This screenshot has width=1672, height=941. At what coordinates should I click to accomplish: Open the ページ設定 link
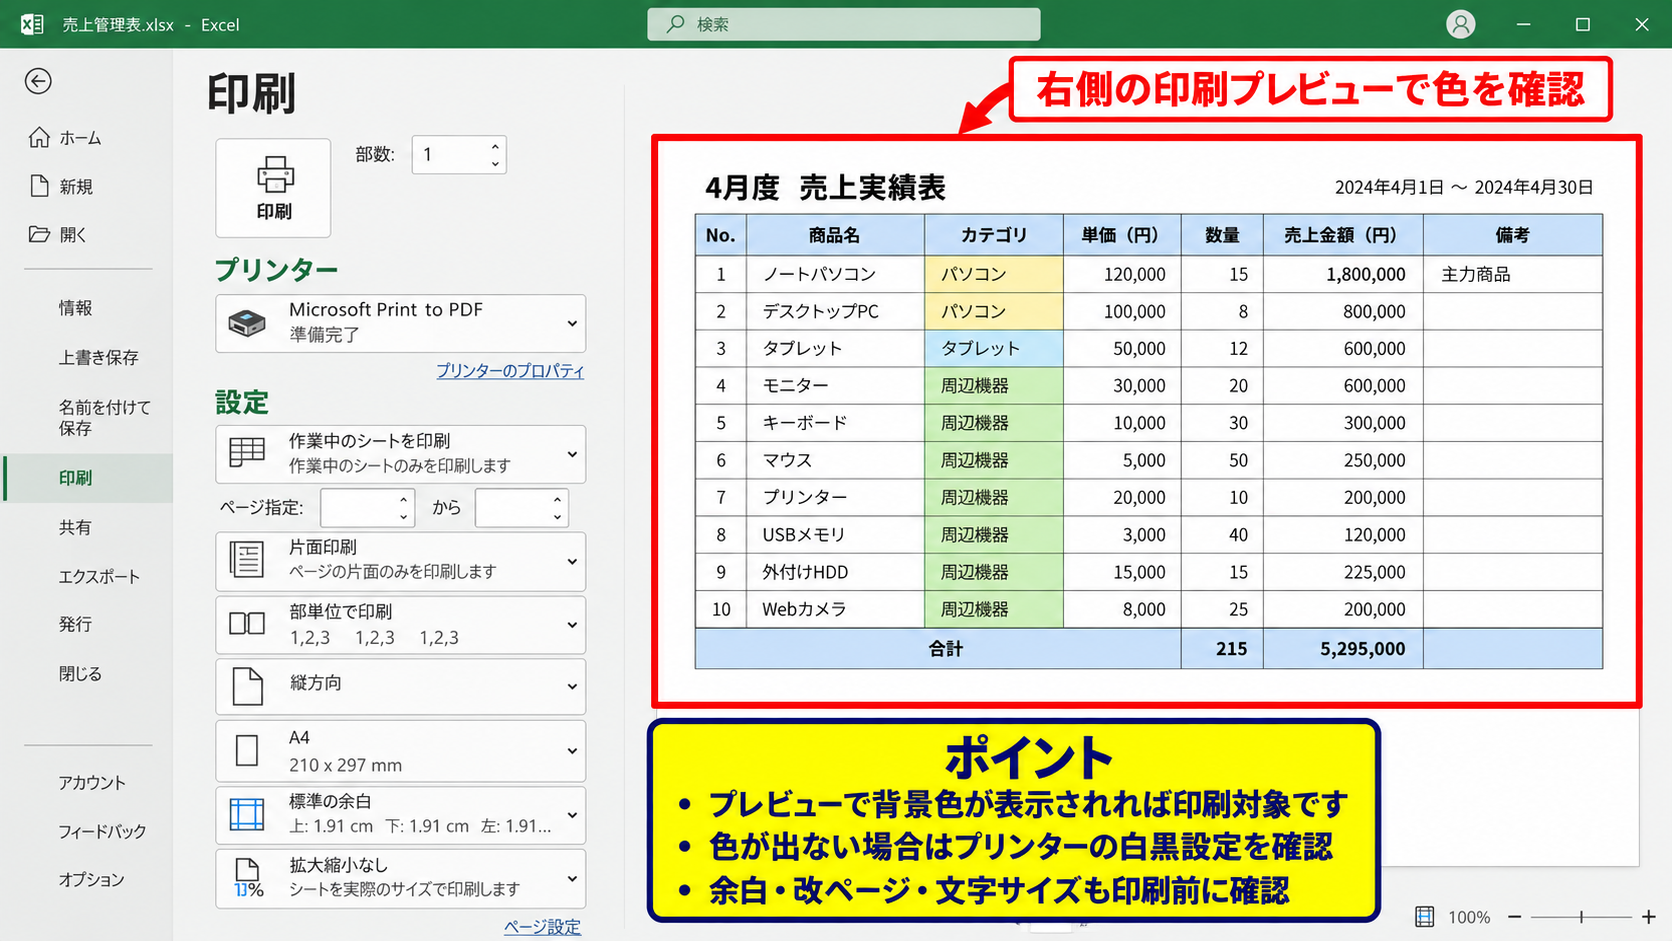(542, 927)
